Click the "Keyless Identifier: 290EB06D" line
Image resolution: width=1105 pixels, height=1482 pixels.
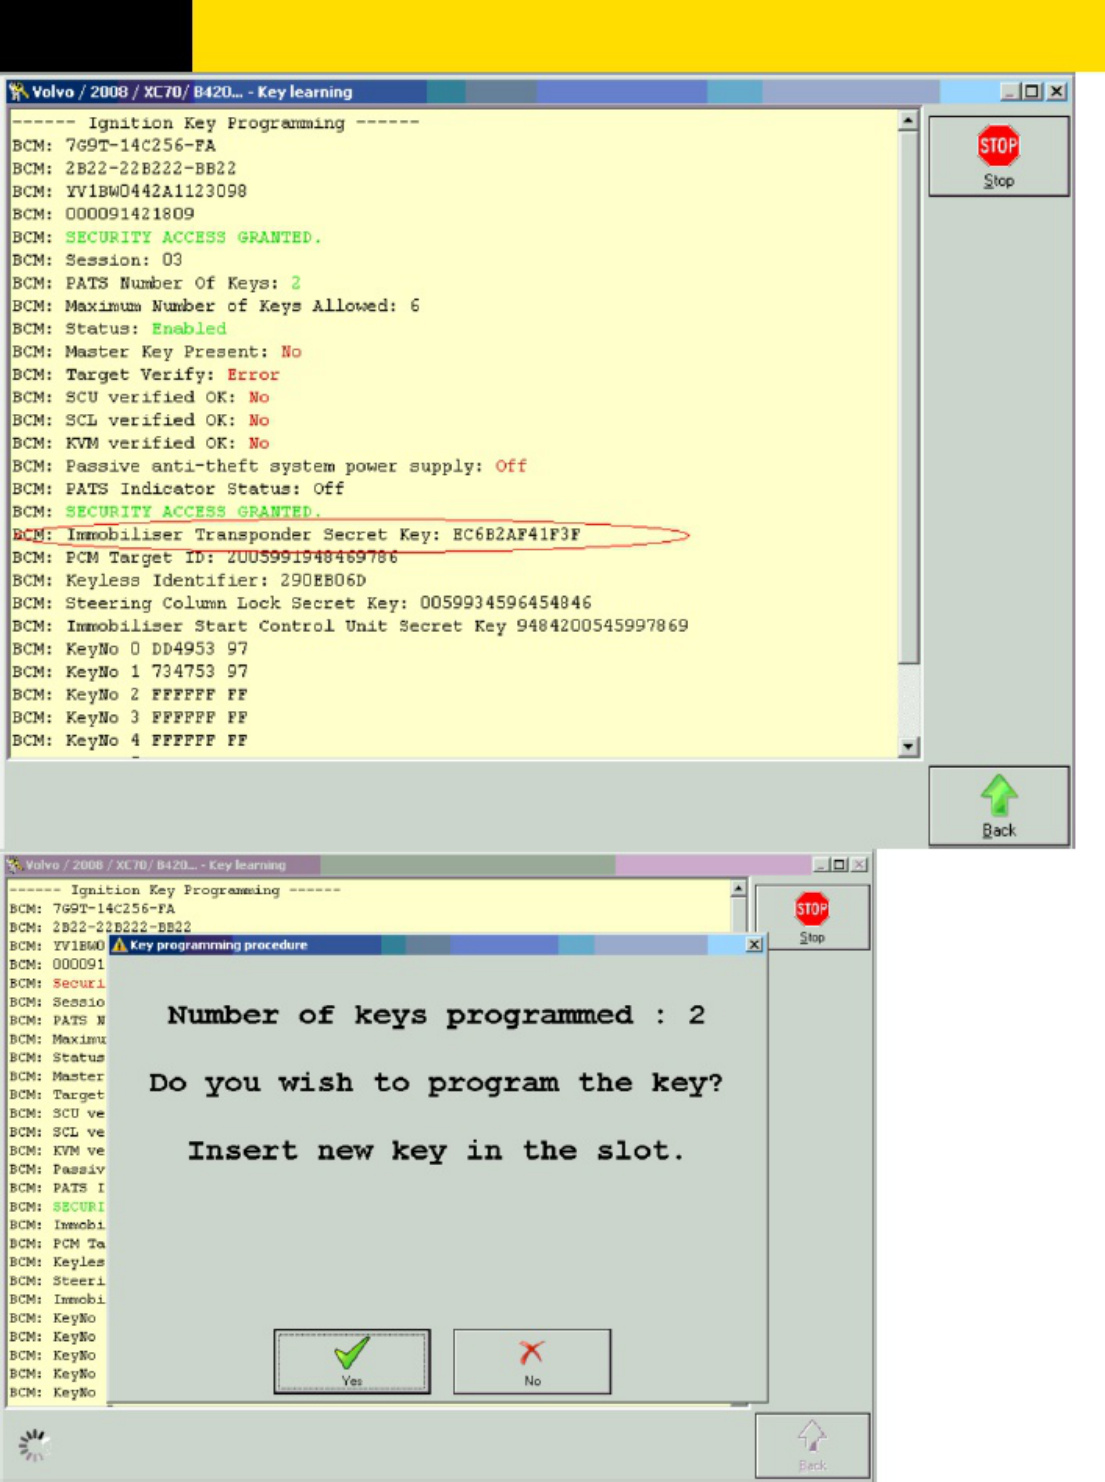[x=189, y=581]
